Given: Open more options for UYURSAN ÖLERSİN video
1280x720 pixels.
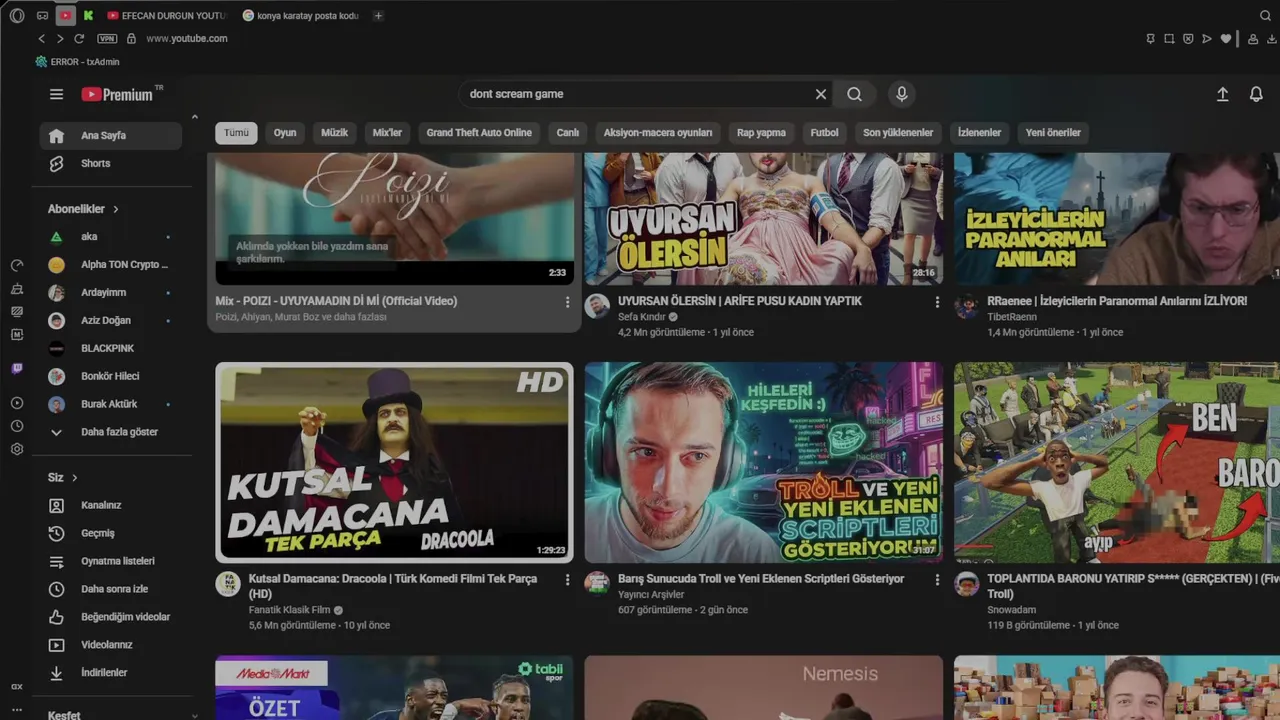Looking at the screenshot, I should (937, 302).
